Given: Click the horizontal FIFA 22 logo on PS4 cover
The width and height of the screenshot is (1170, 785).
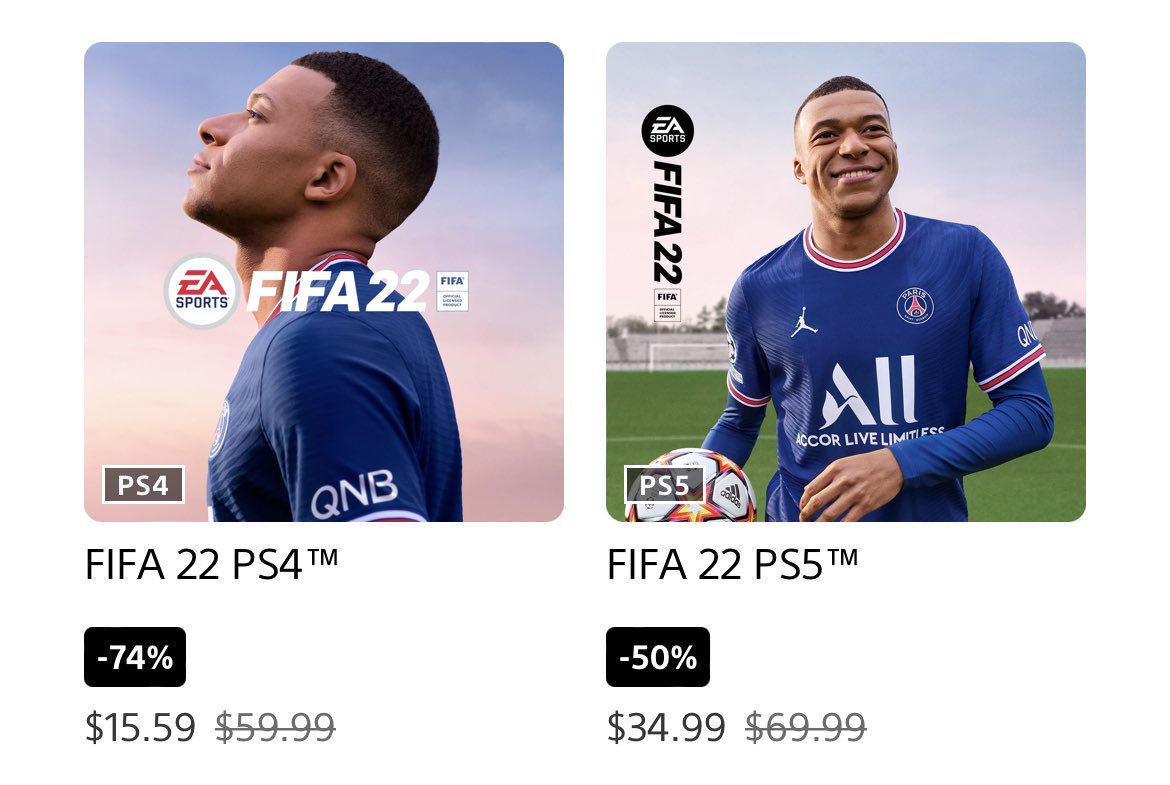Looking at the screenshot, I should [x=338, y=292].
